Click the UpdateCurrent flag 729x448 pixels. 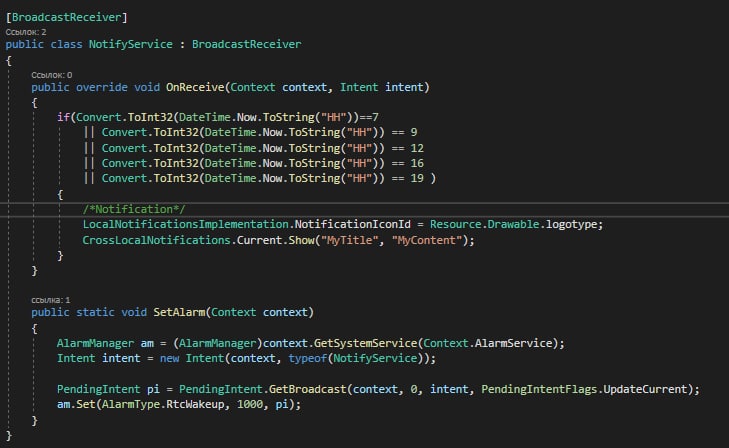(645, 389)
